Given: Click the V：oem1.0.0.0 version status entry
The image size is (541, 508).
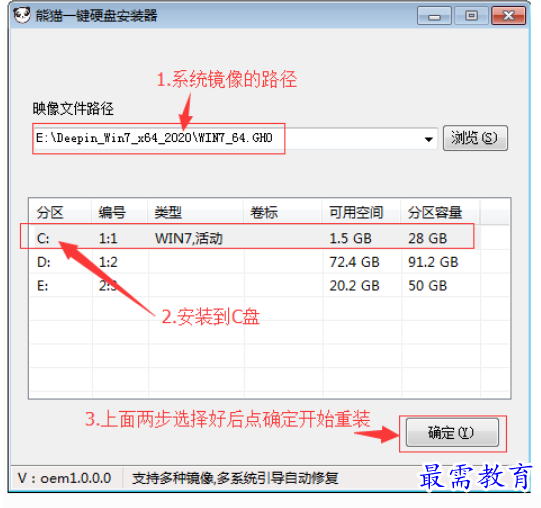Looking at the screenshot, I should (x=65, y=478).
